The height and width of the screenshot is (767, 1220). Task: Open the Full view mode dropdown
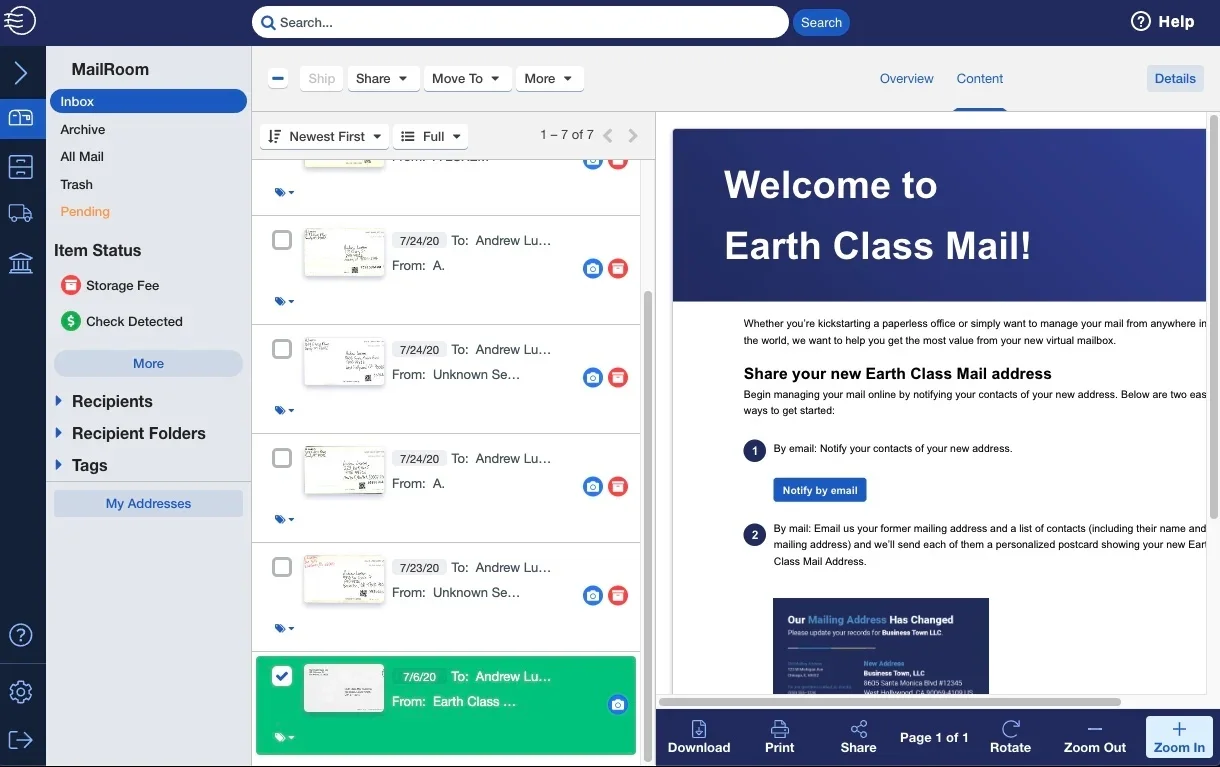tap(431, 136)
